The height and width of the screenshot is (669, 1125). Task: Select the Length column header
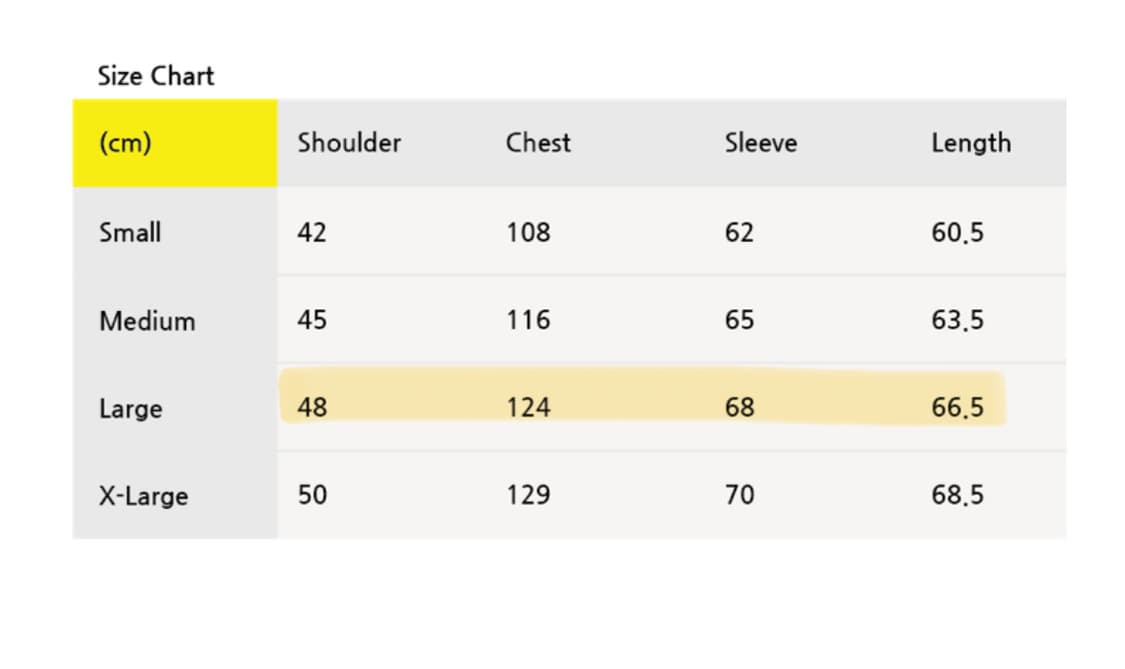970,143
